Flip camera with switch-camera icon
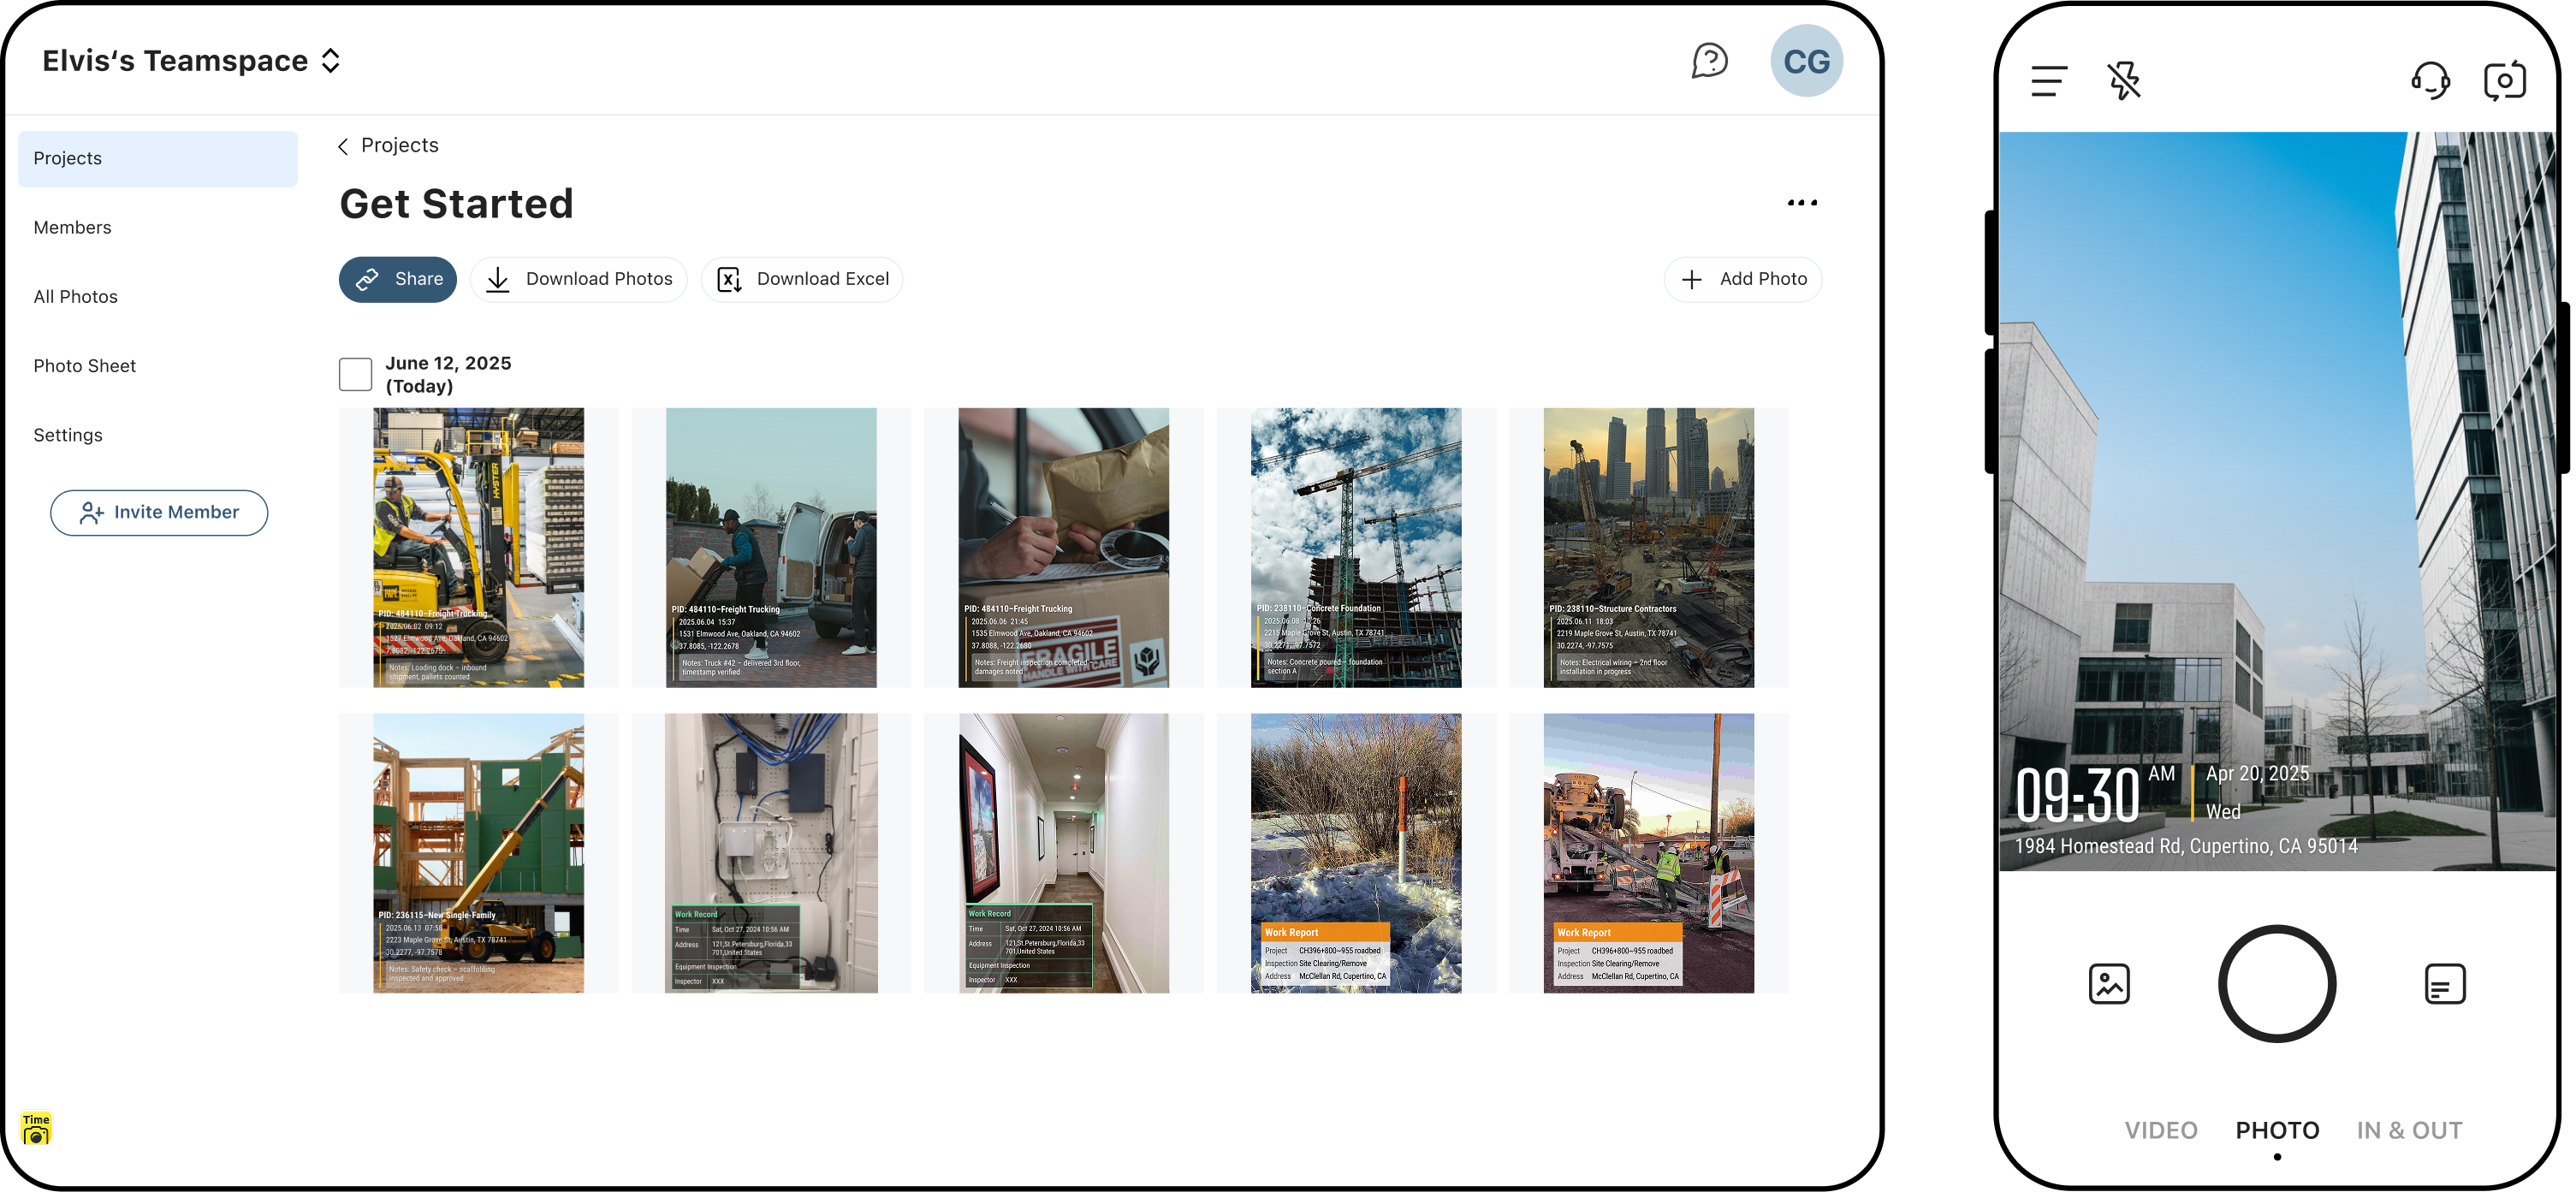 (x=2504, y=81)
